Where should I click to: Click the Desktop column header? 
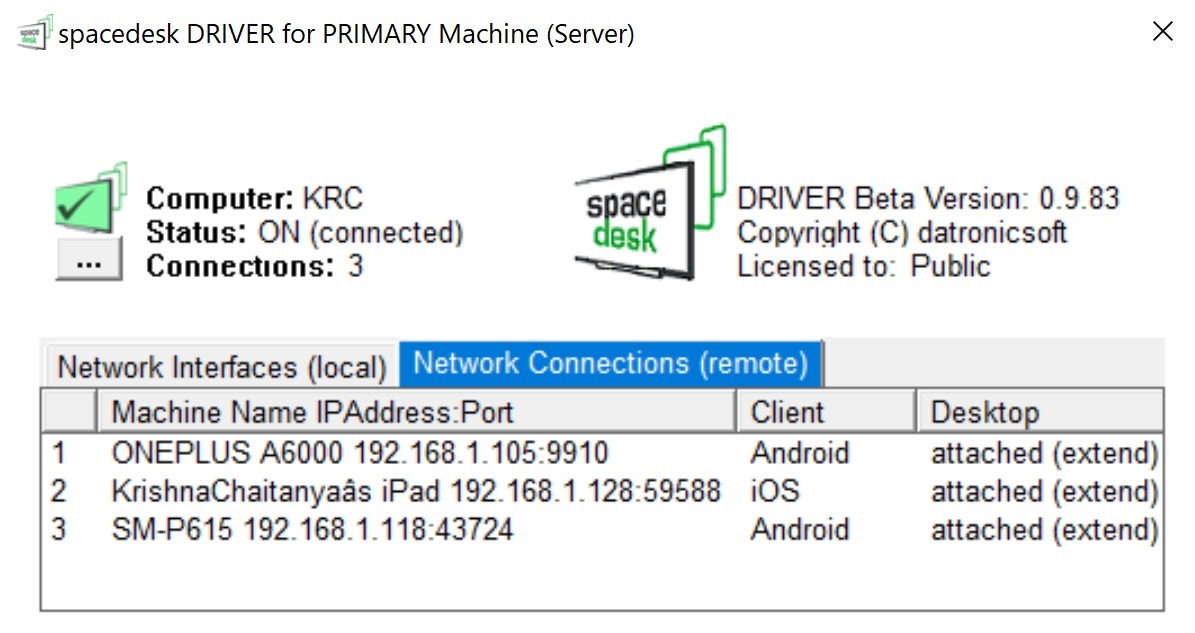pos(1040,411)
